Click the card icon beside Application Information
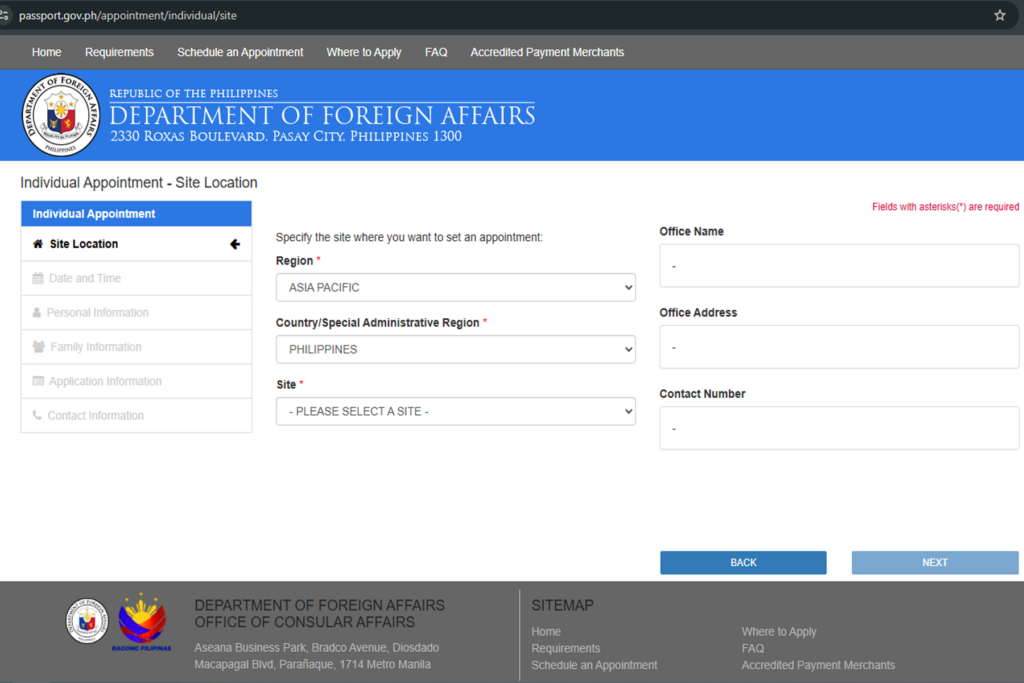The height and width of the screenshot is (683, 1024). pos(38,381)
